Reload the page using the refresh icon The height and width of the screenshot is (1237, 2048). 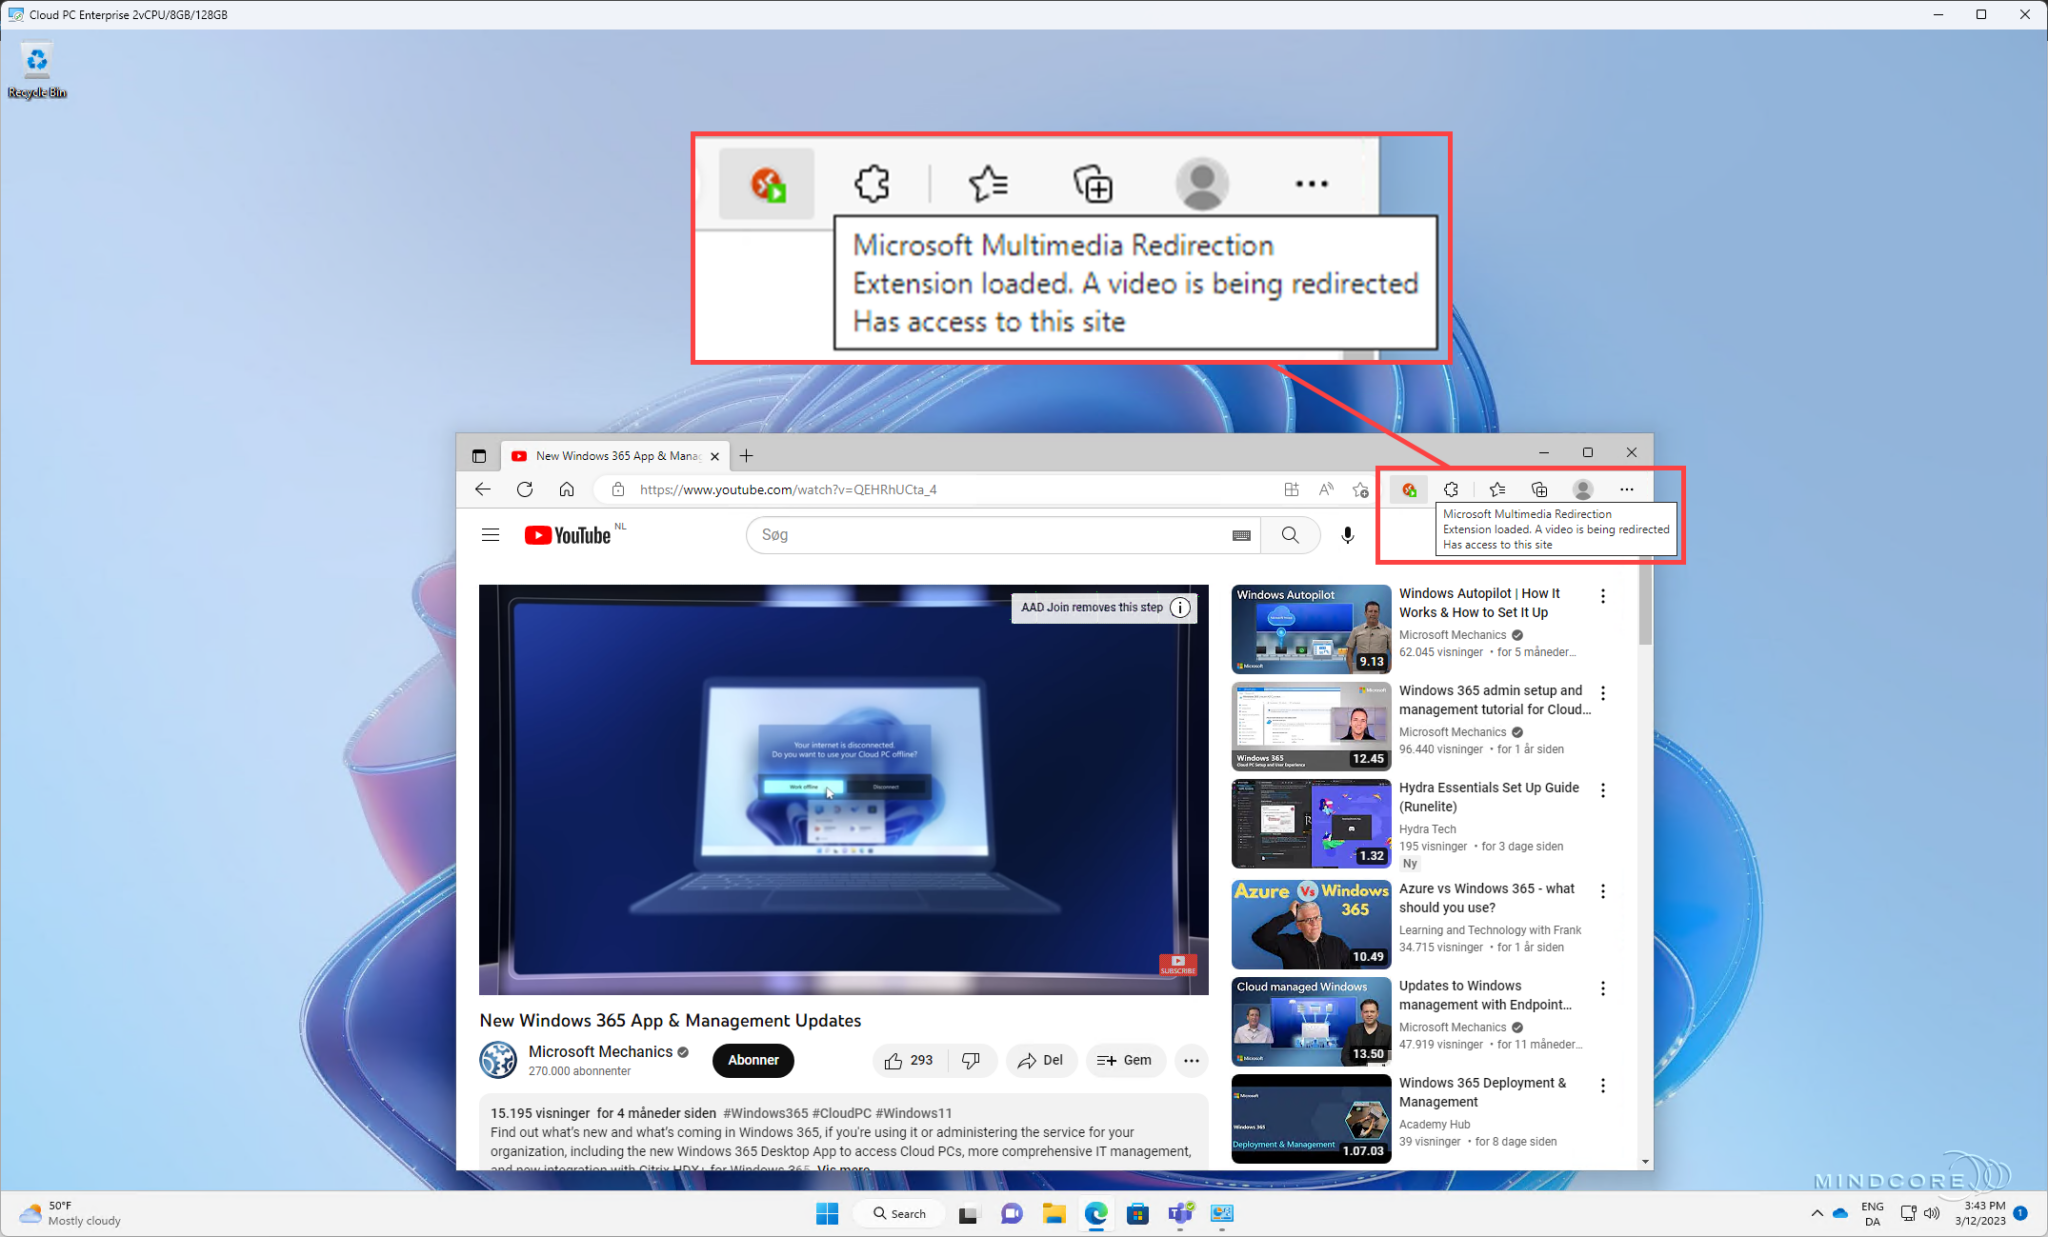click(x=524, y=489)
